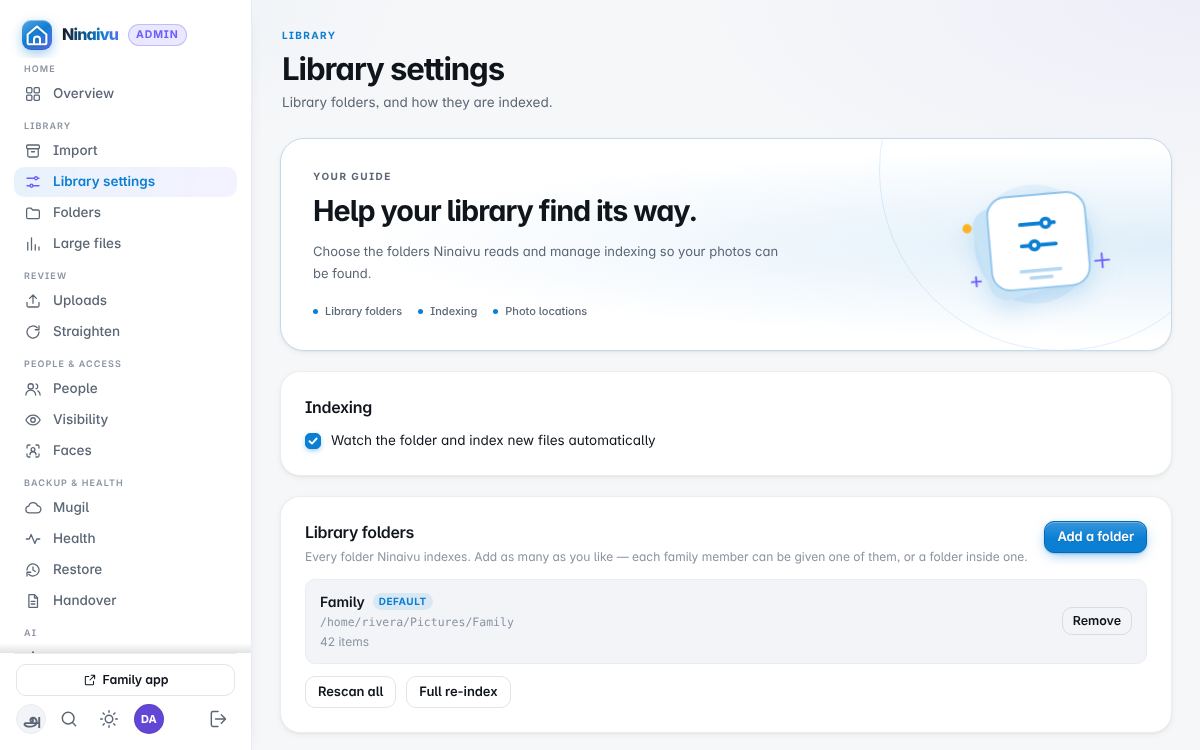Open the Restore page in sidebar

click(x=125, y=569)
